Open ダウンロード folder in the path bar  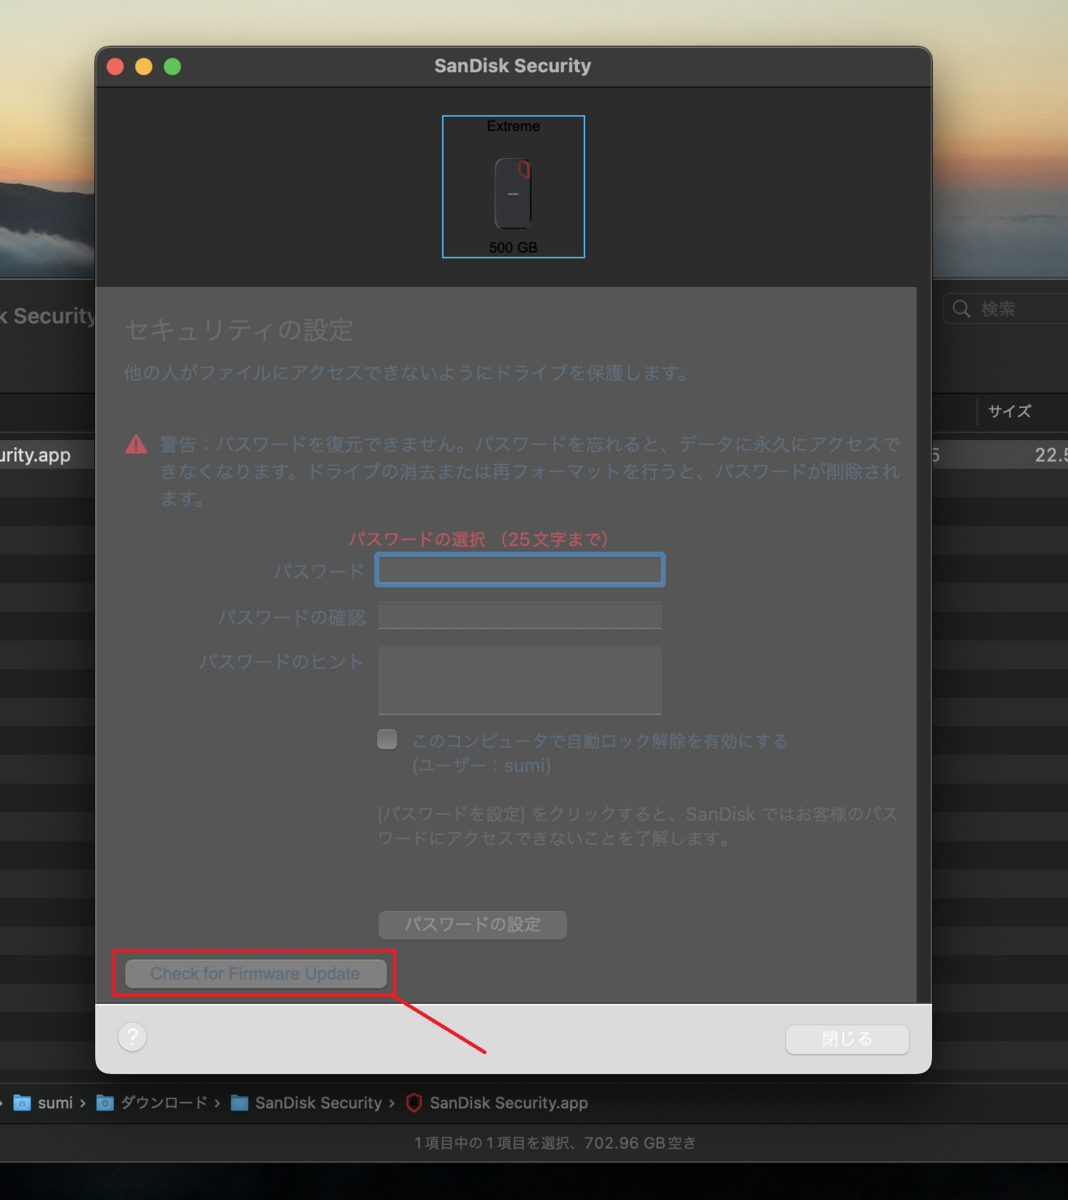point(152,1103)
